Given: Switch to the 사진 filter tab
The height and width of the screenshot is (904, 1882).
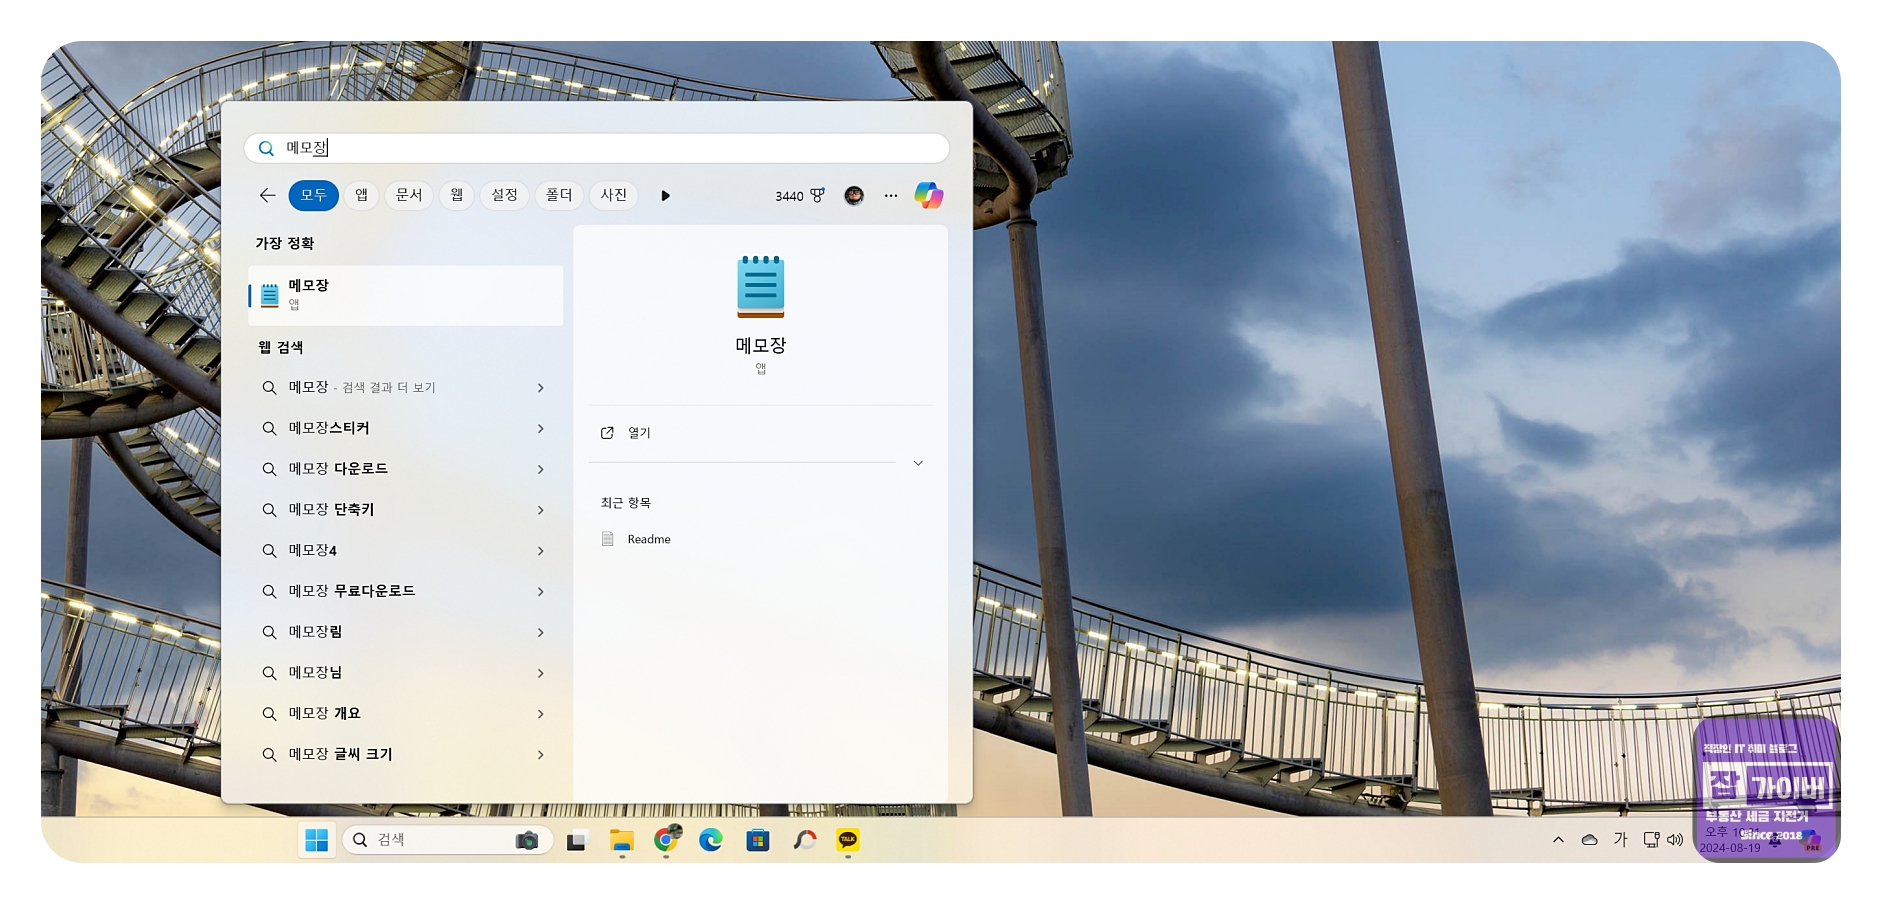Looking at the screenshot, I should (614, 195).
